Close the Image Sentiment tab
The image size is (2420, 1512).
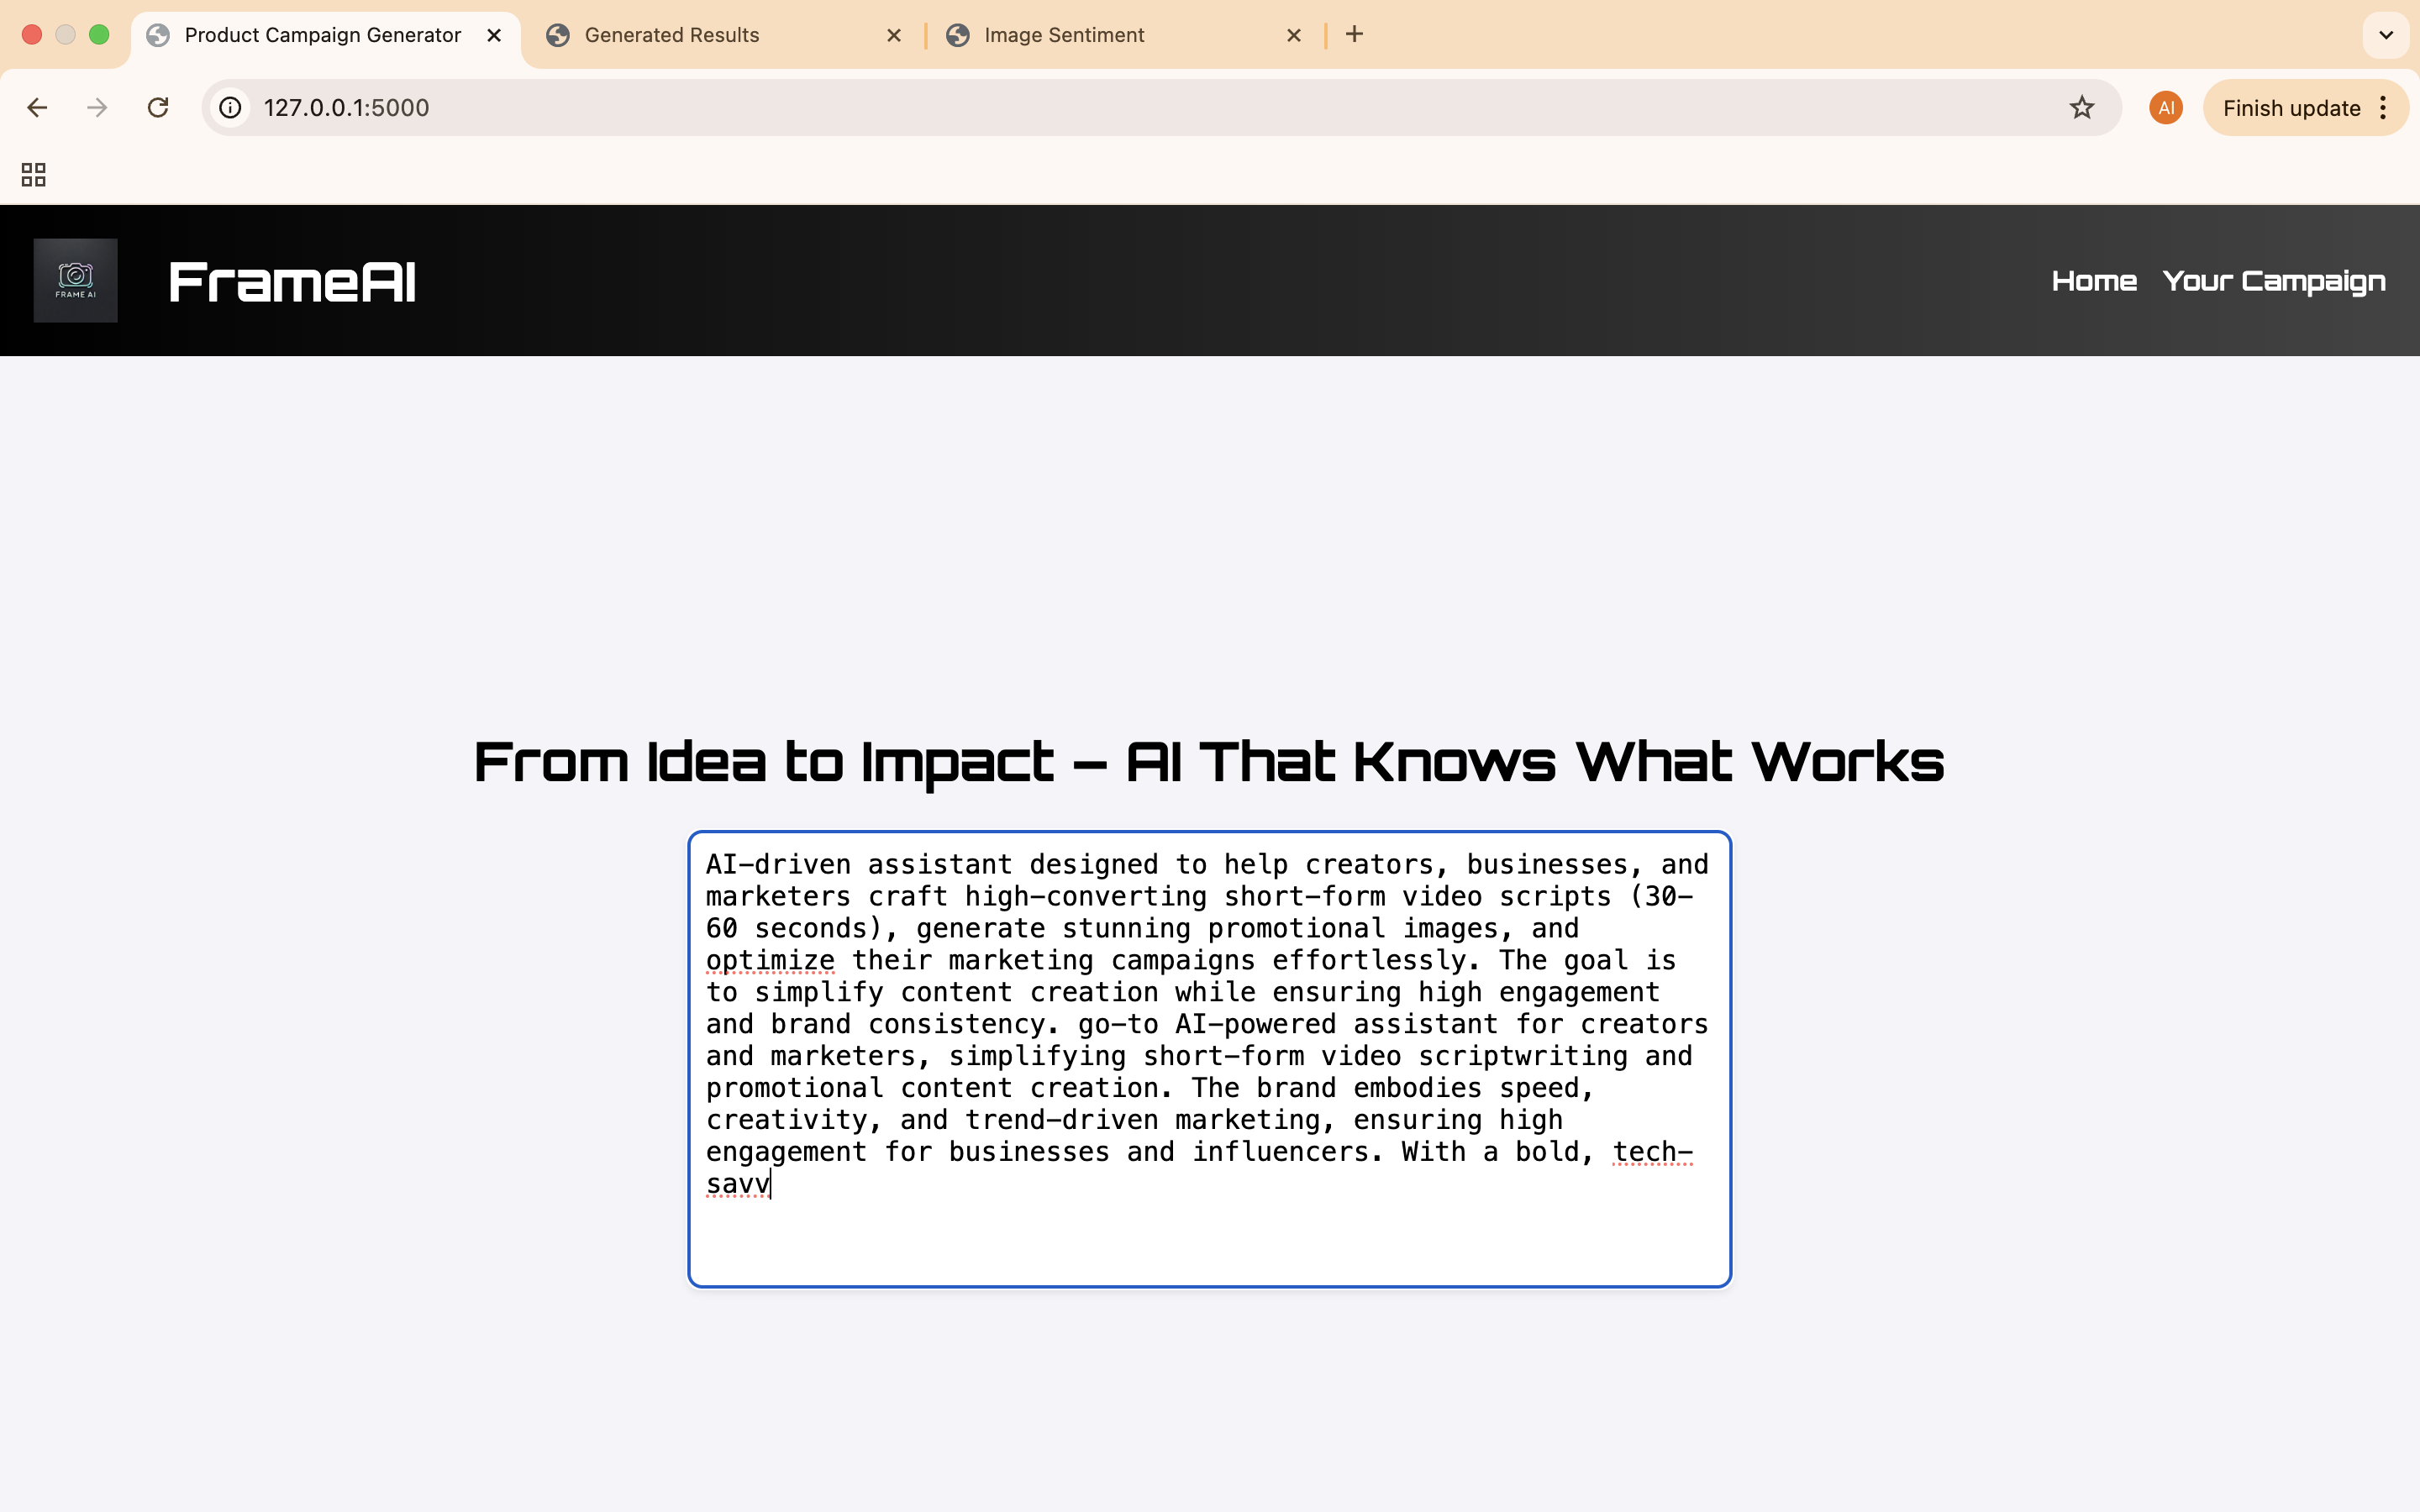coord(1293,35)
